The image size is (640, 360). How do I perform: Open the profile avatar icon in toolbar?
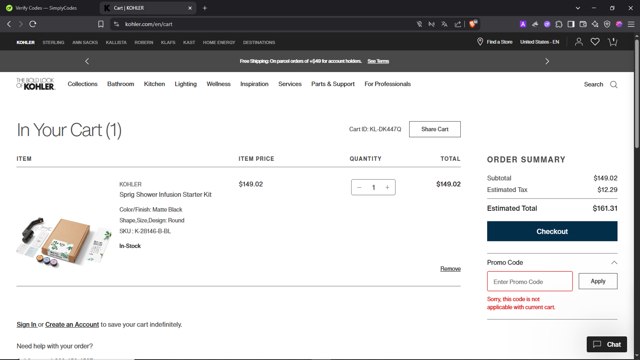(x=619, y=24)
